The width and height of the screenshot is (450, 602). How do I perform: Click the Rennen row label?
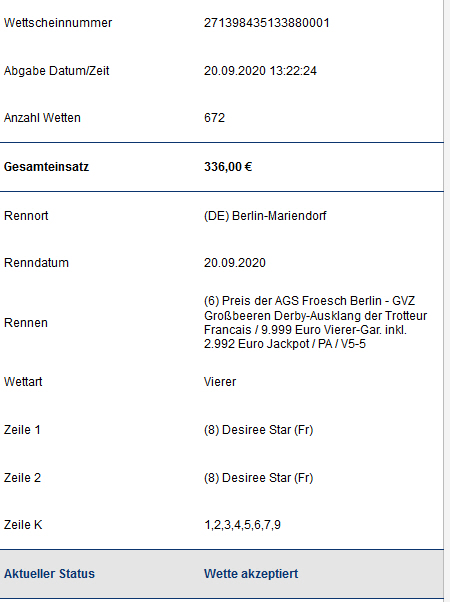[x=26, y=322]
